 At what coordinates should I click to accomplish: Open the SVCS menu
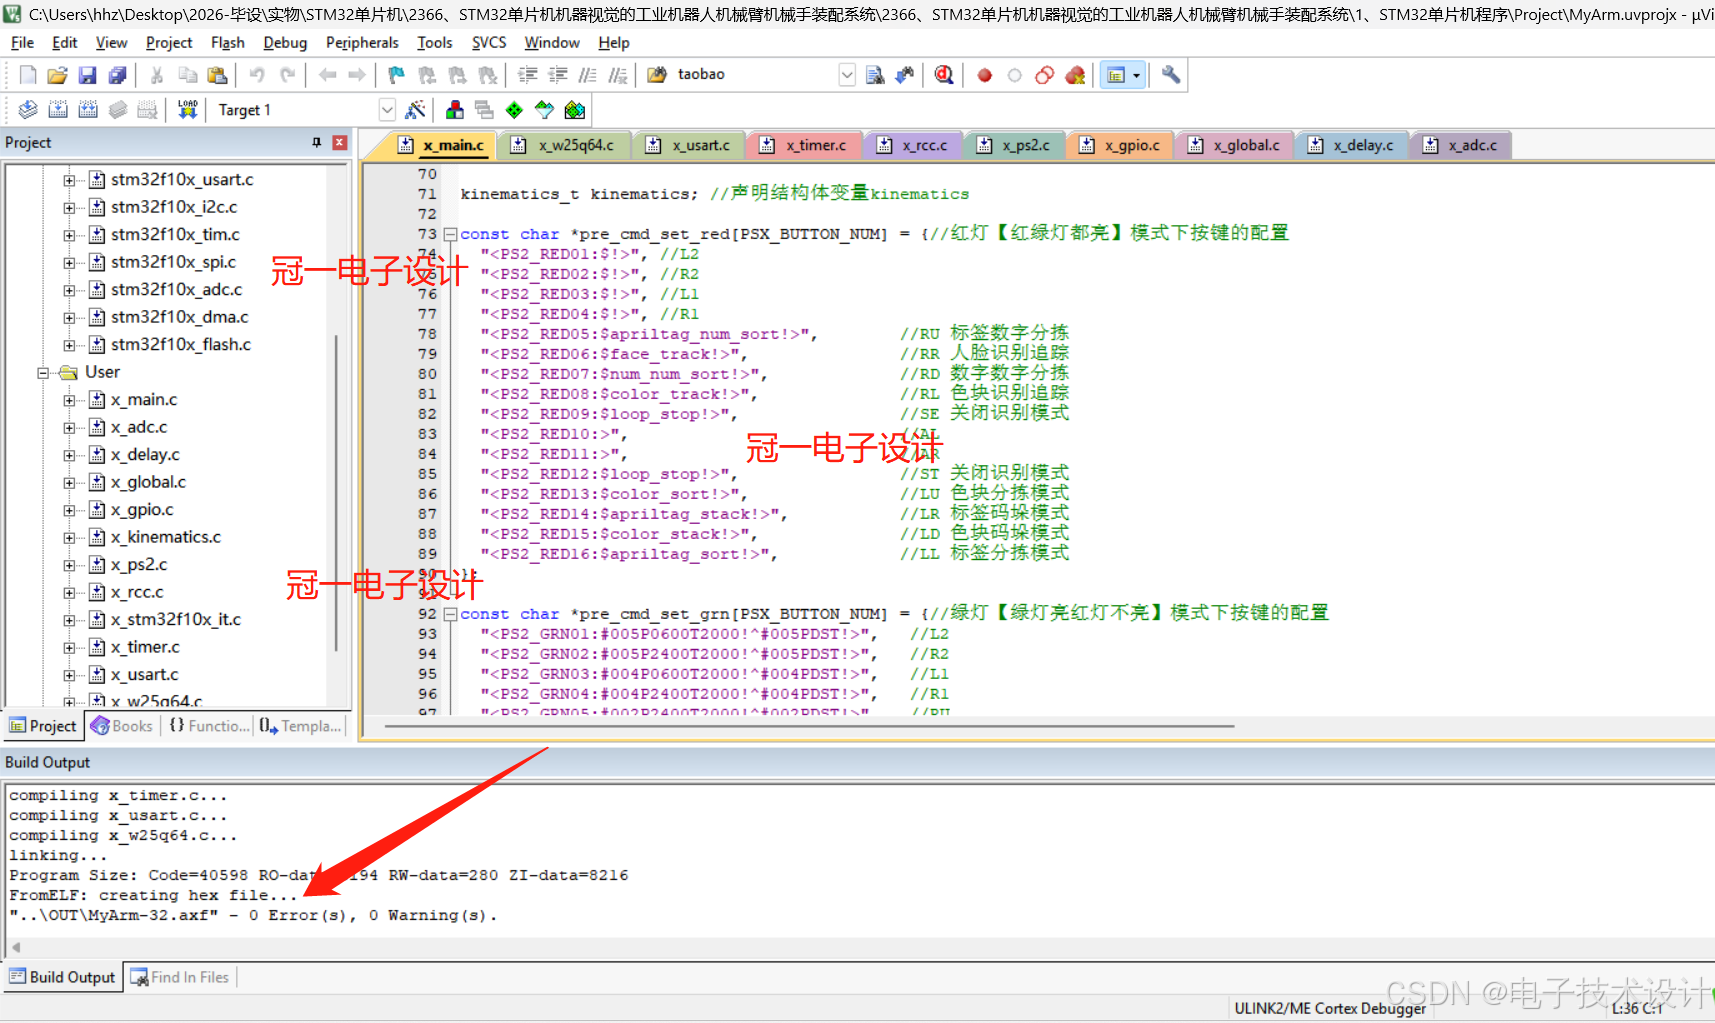[489, 43]
